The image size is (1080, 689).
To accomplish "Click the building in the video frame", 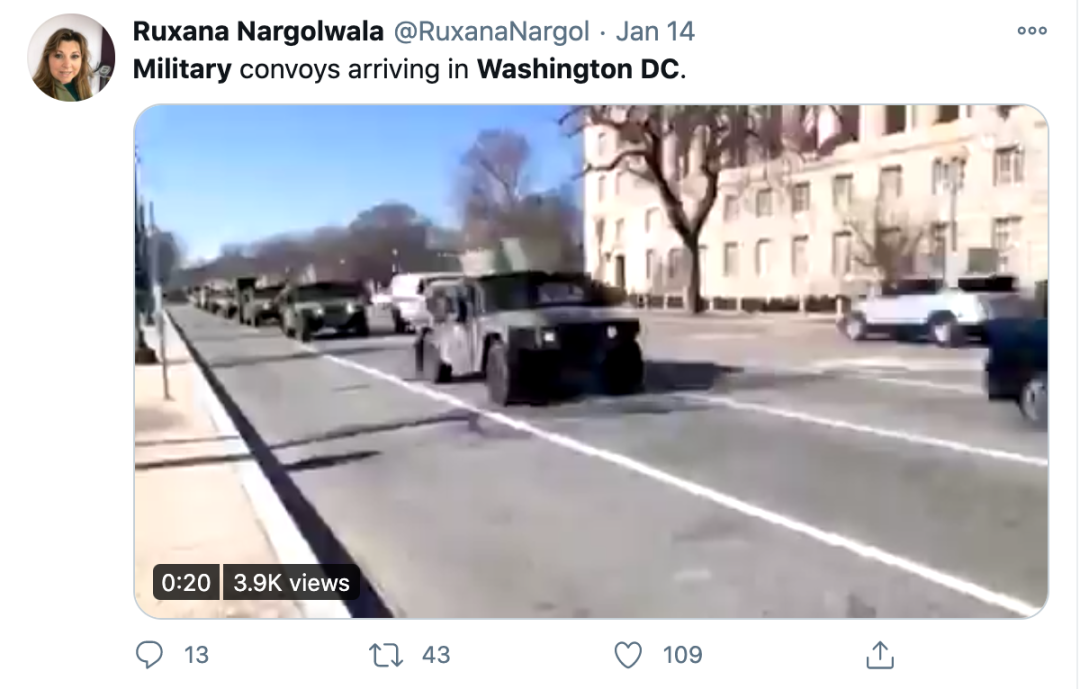I will 815,207.
